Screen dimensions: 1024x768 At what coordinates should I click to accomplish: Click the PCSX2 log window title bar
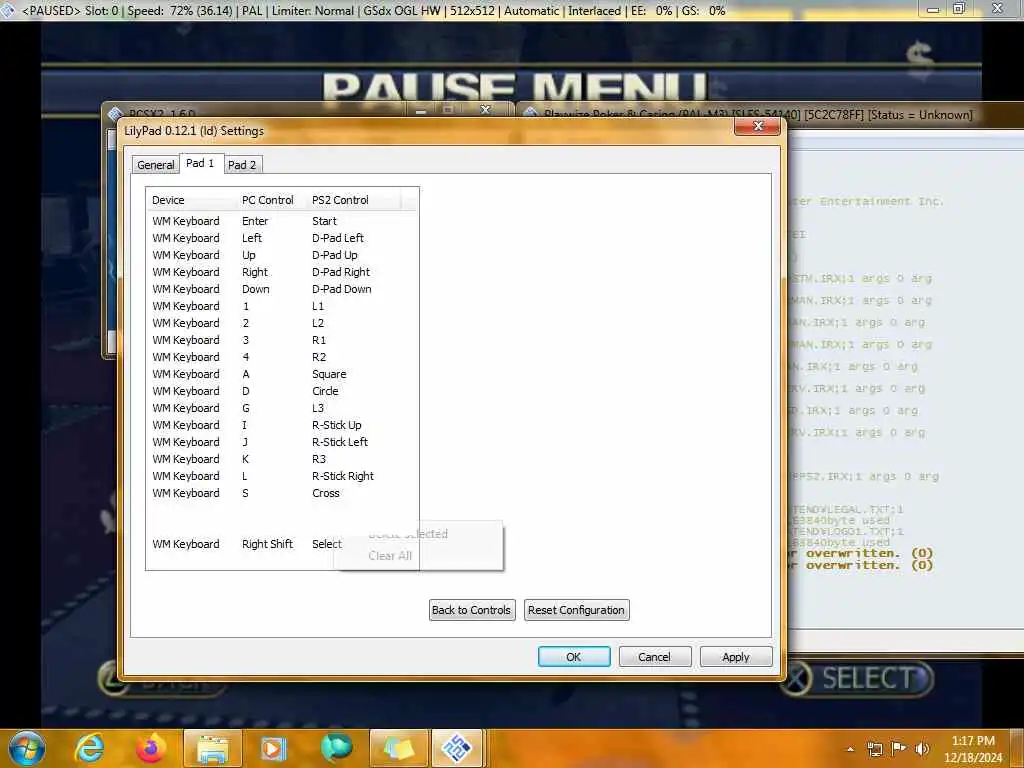click(x=771, y=114)
